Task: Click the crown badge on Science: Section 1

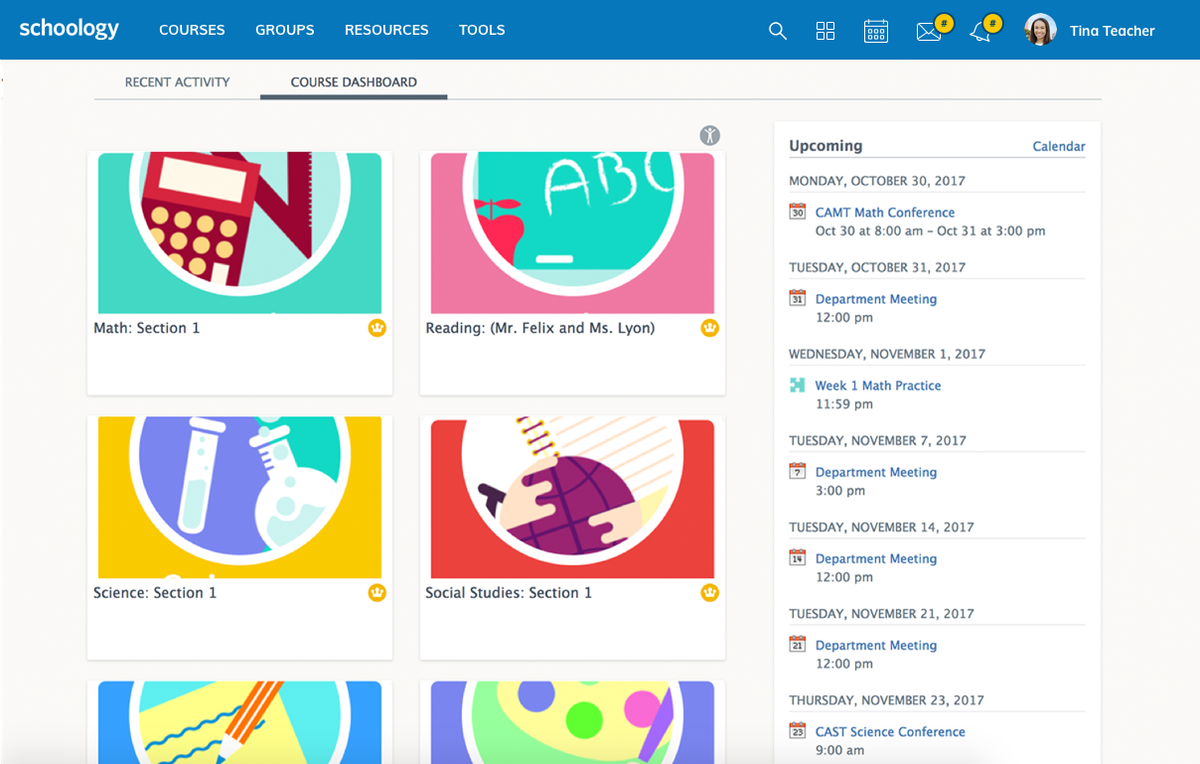Action: point(377,593)
